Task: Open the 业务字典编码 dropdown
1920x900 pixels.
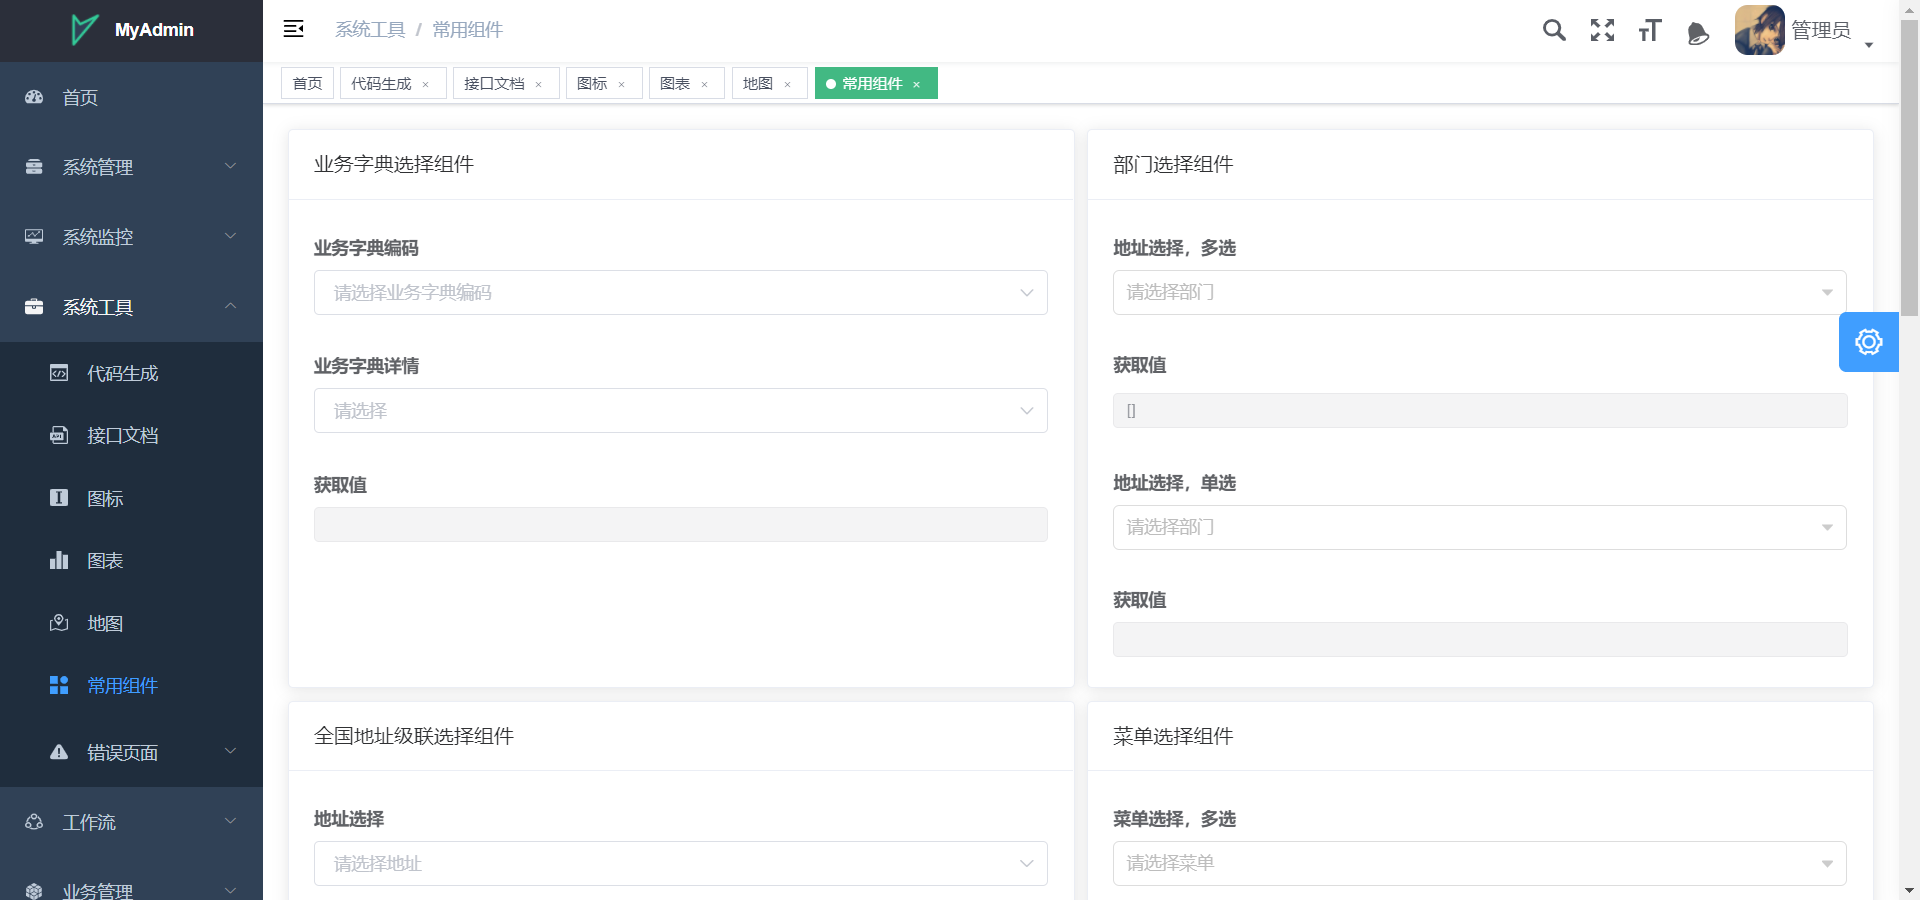Action: [681, 293]
